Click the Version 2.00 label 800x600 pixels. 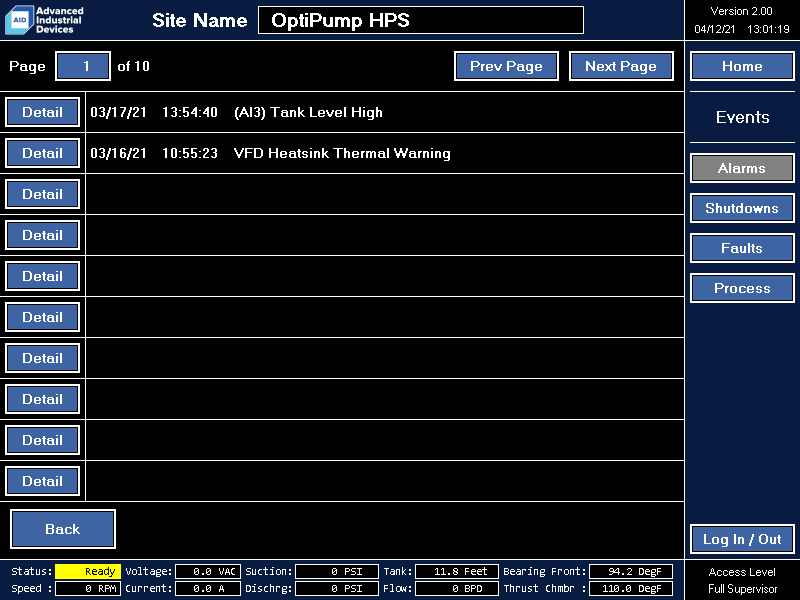point(741,11)
